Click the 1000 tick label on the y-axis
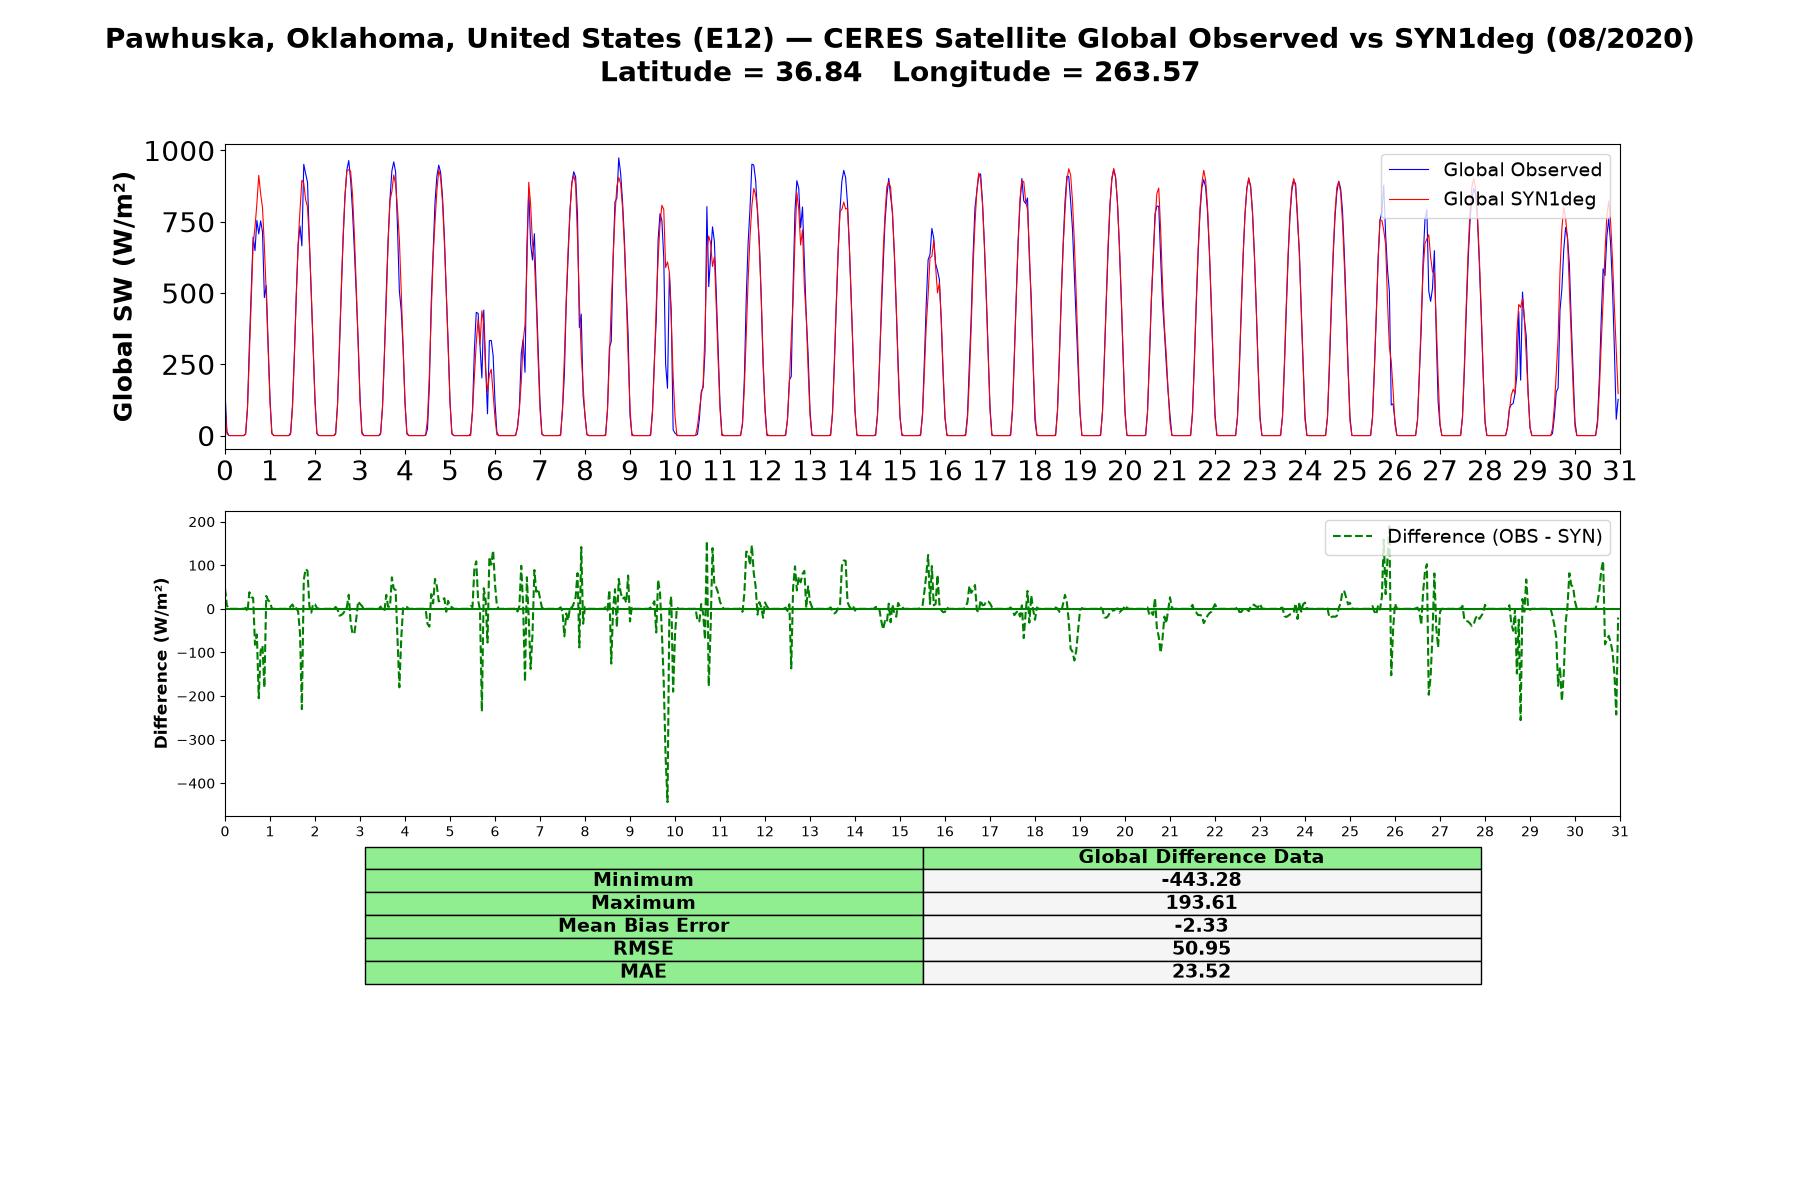This screenshot has height=1200, width=1800. coord(179,152)
